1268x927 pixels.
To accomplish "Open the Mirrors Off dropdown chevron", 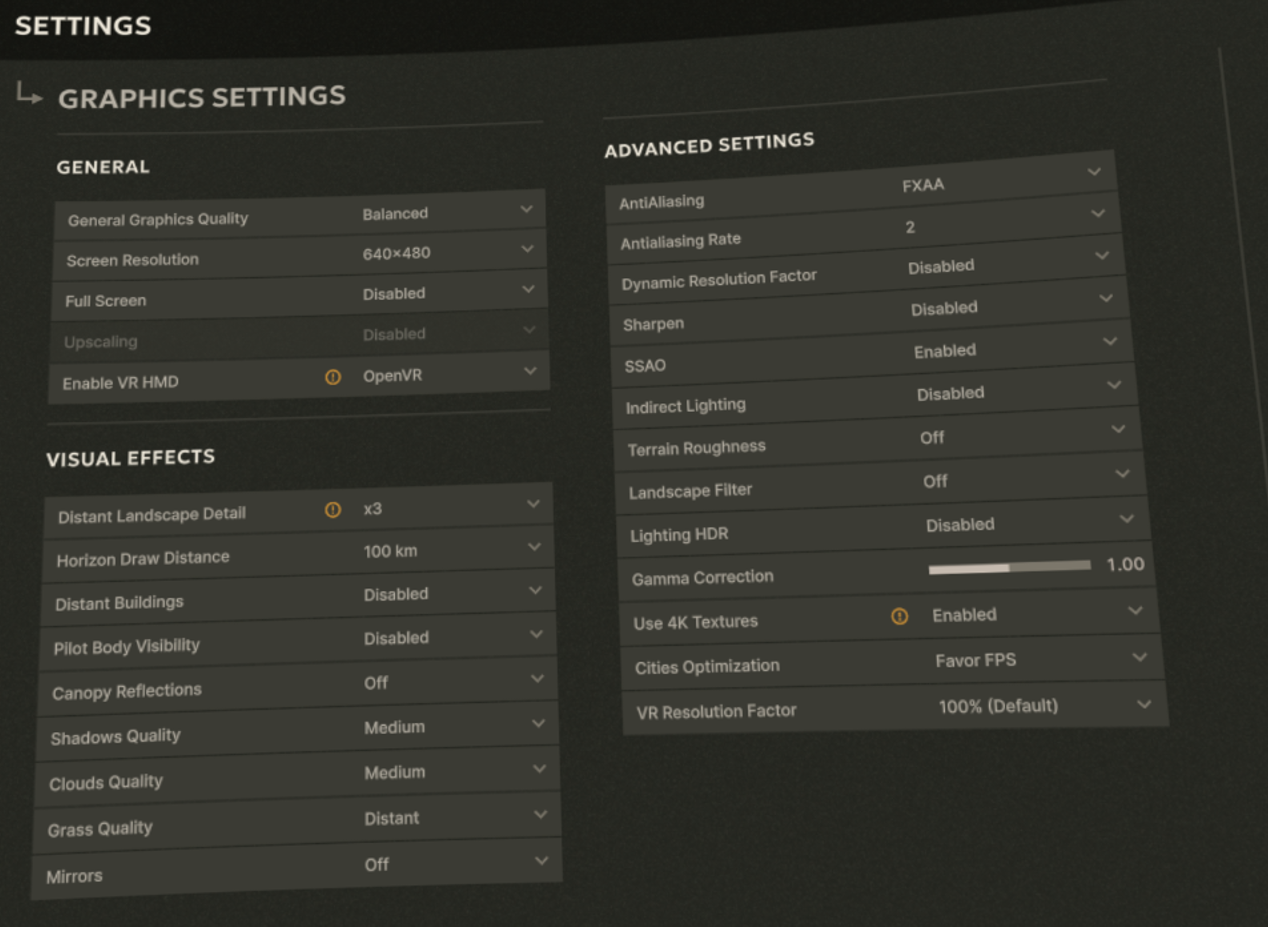I will (541, 860).
